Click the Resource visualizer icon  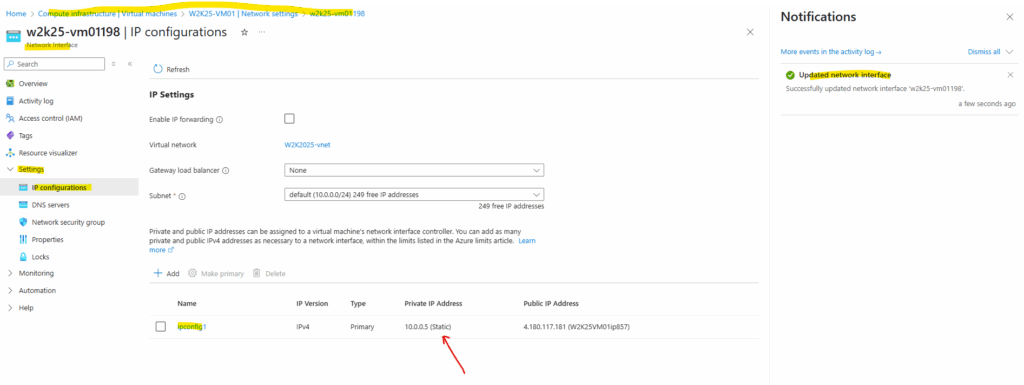click(10, 153)
